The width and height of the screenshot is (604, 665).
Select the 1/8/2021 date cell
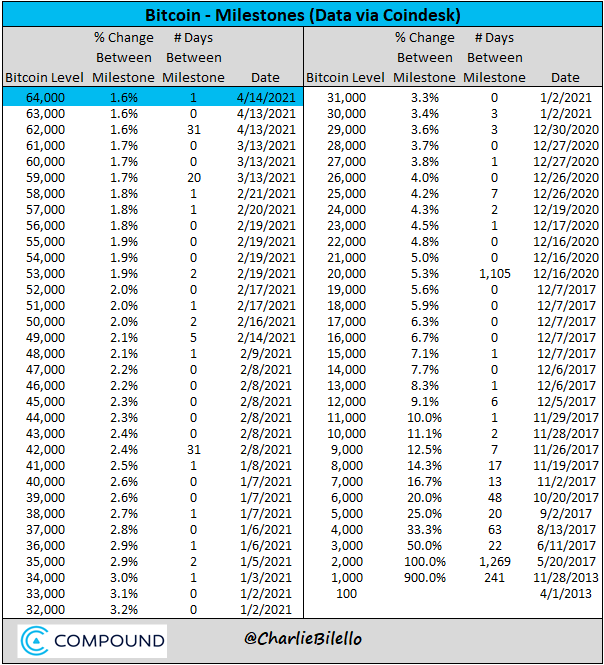tap(266, 466)
